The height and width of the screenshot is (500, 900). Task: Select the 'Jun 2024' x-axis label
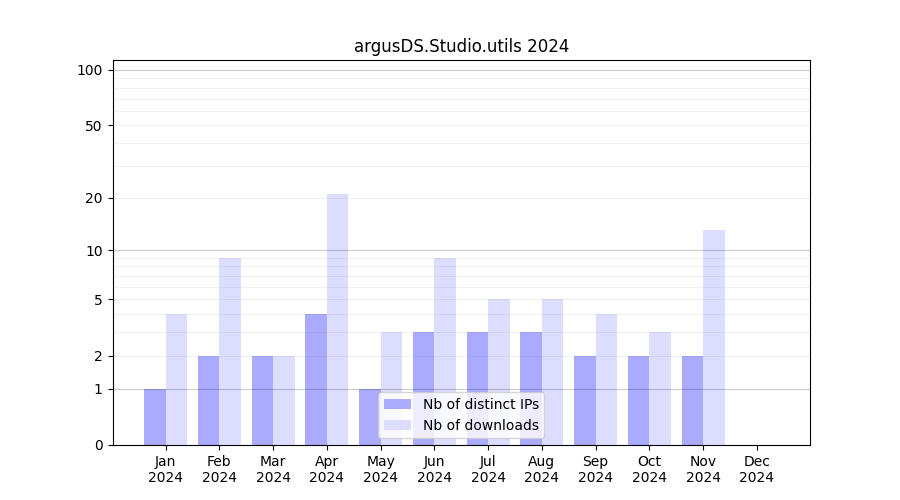[434, 469]
